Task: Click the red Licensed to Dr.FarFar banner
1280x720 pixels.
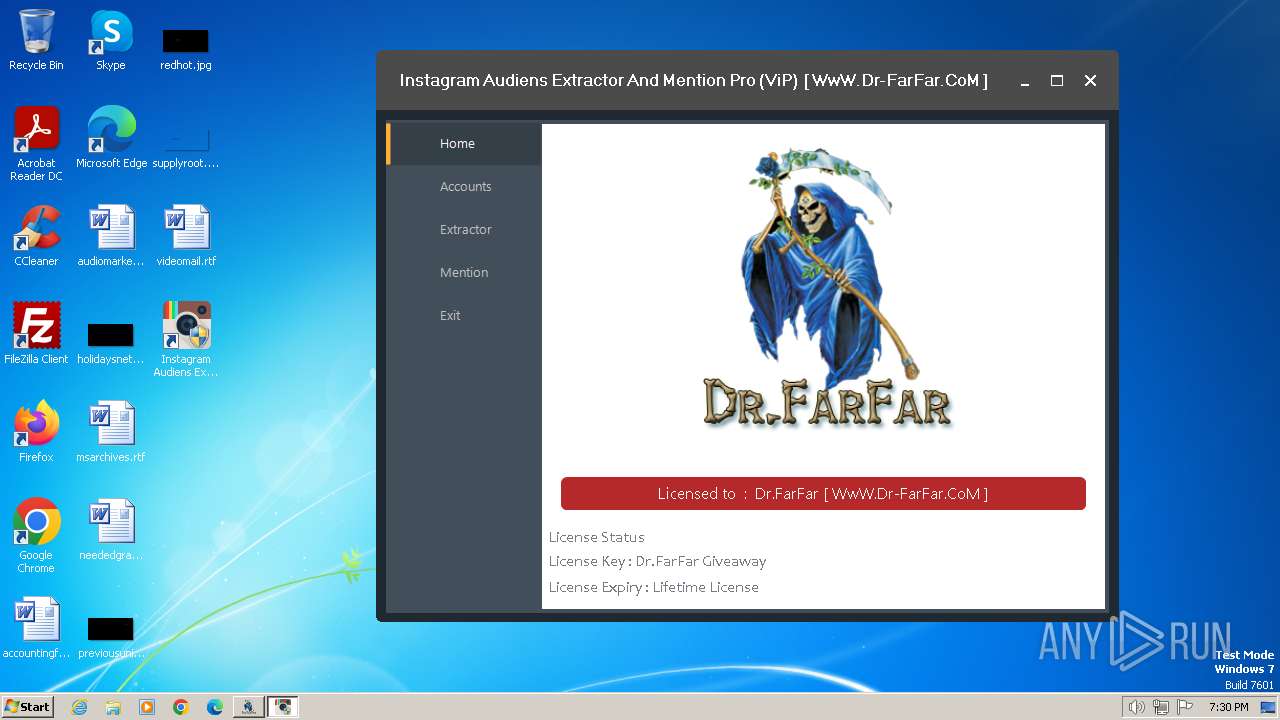Action: 823,494
